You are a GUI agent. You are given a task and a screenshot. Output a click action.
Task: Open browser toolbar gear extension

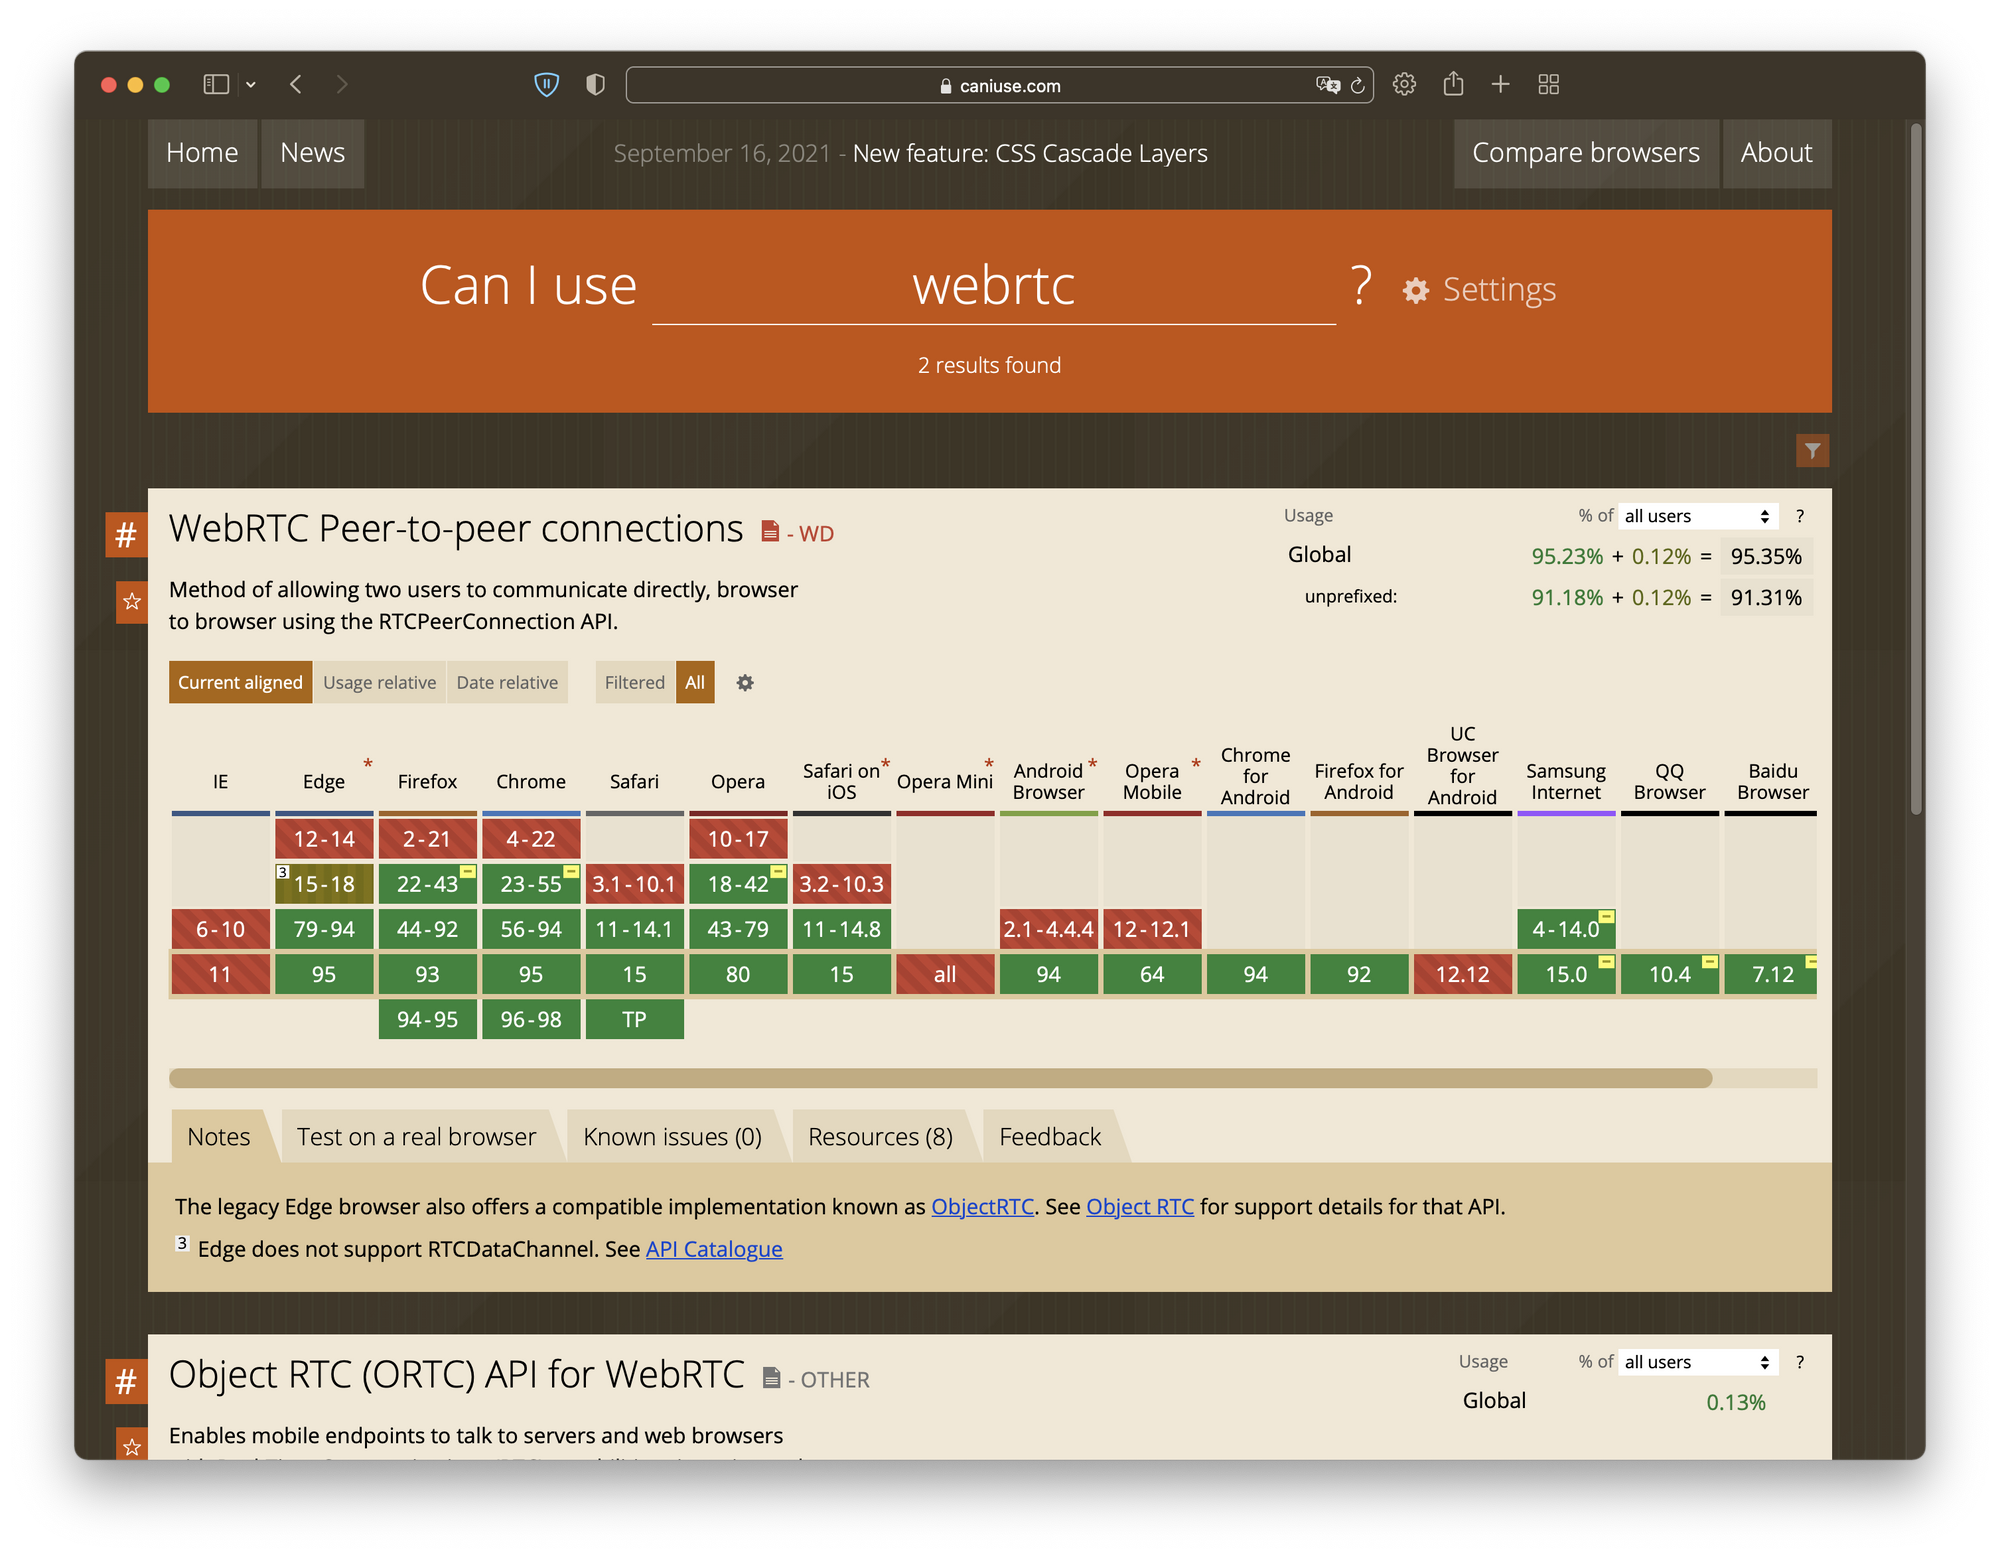[x=1404, y=85]
